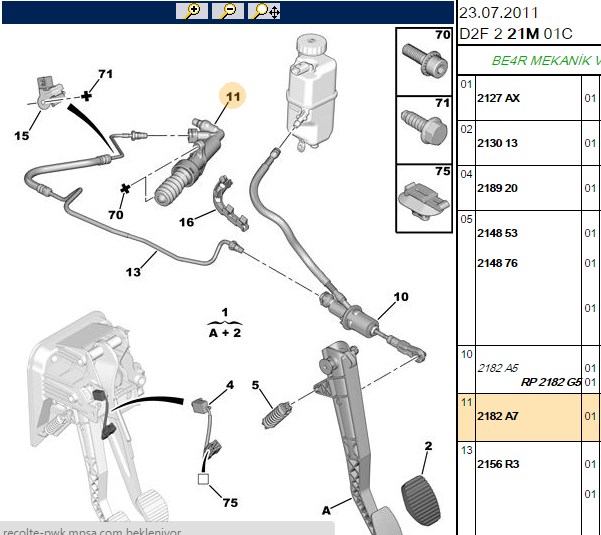The width and height of the screenshot is (601, 535).
Task: Select table row index 02
Action: (466, 129)
